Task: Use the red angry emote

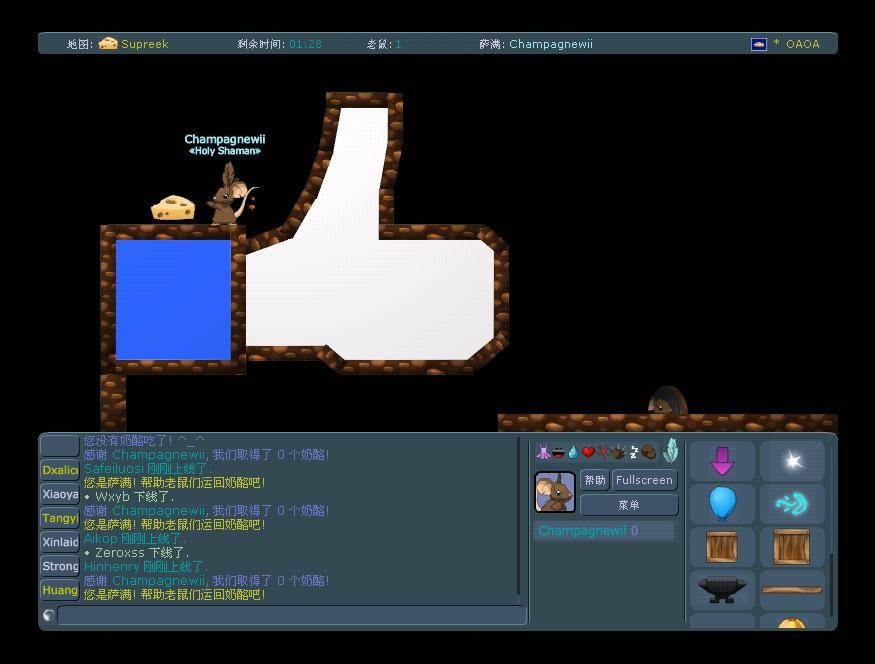Action: click(603, 452)
